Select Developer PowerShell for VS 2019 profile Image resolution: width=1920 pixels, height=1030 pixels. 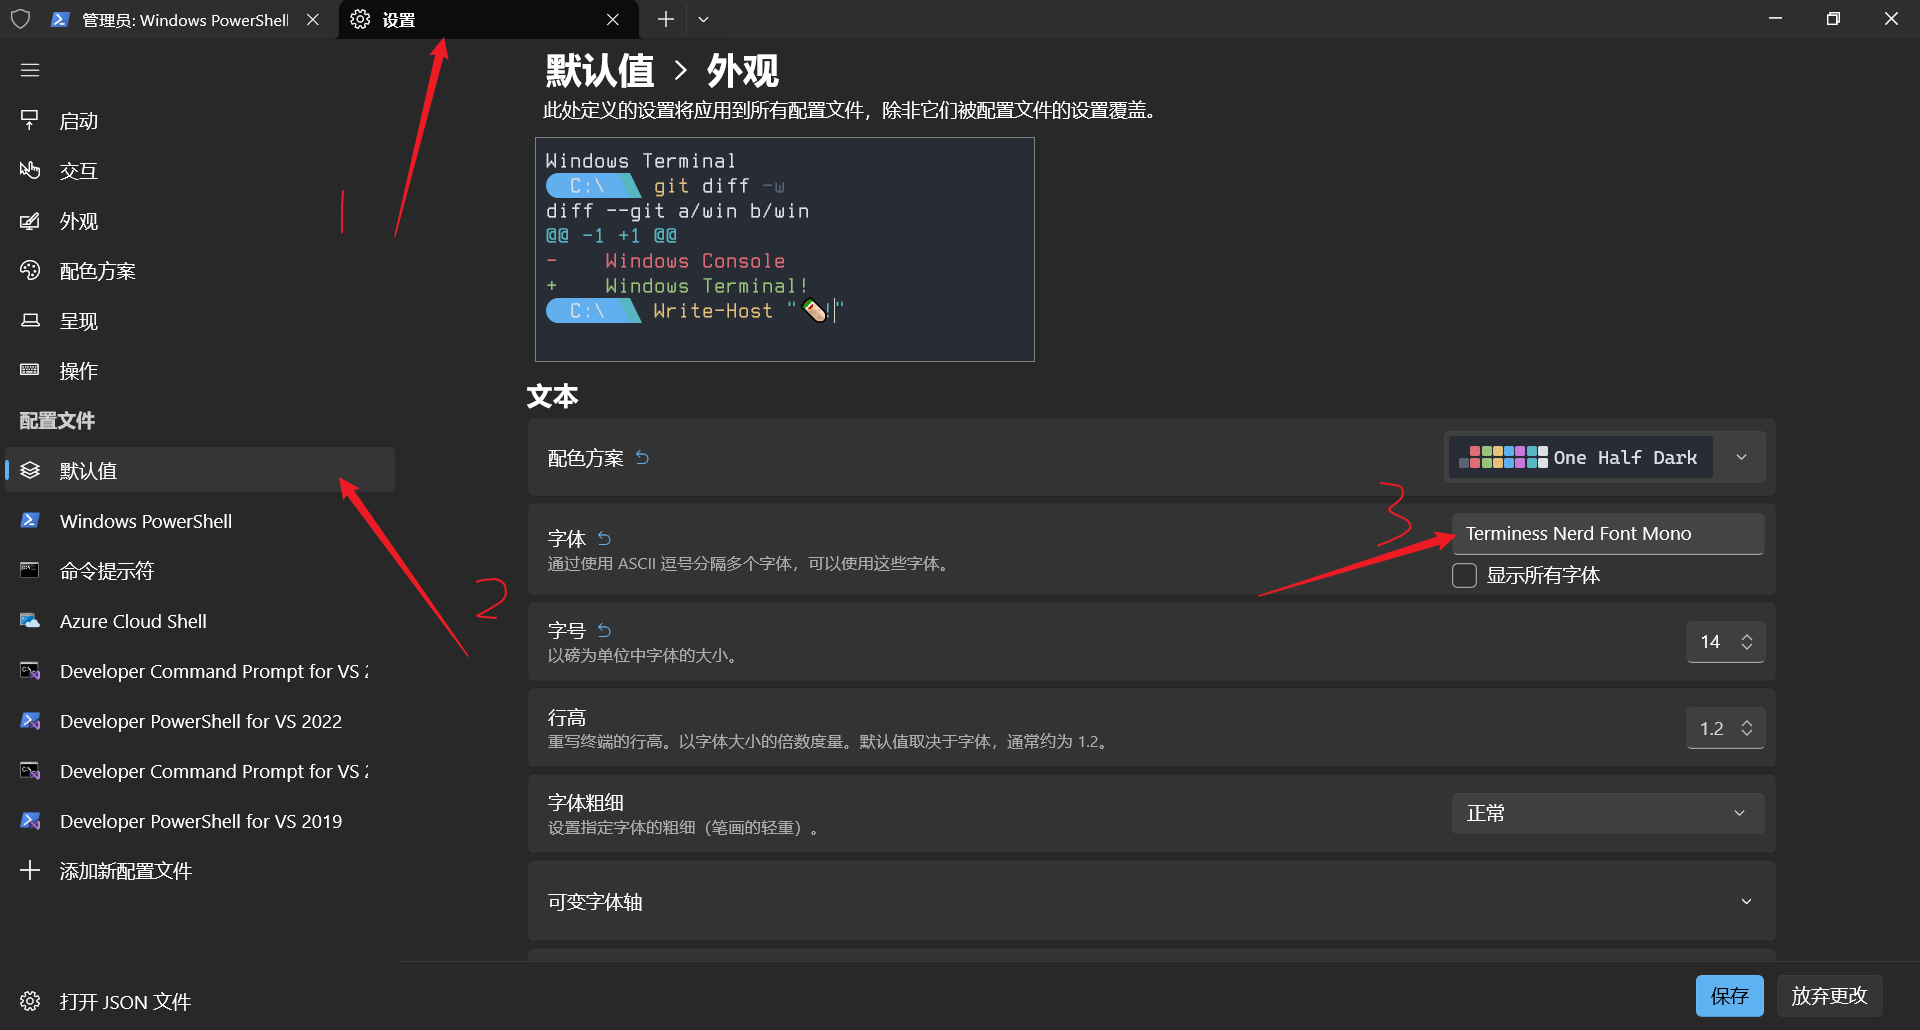coord(200,821)
